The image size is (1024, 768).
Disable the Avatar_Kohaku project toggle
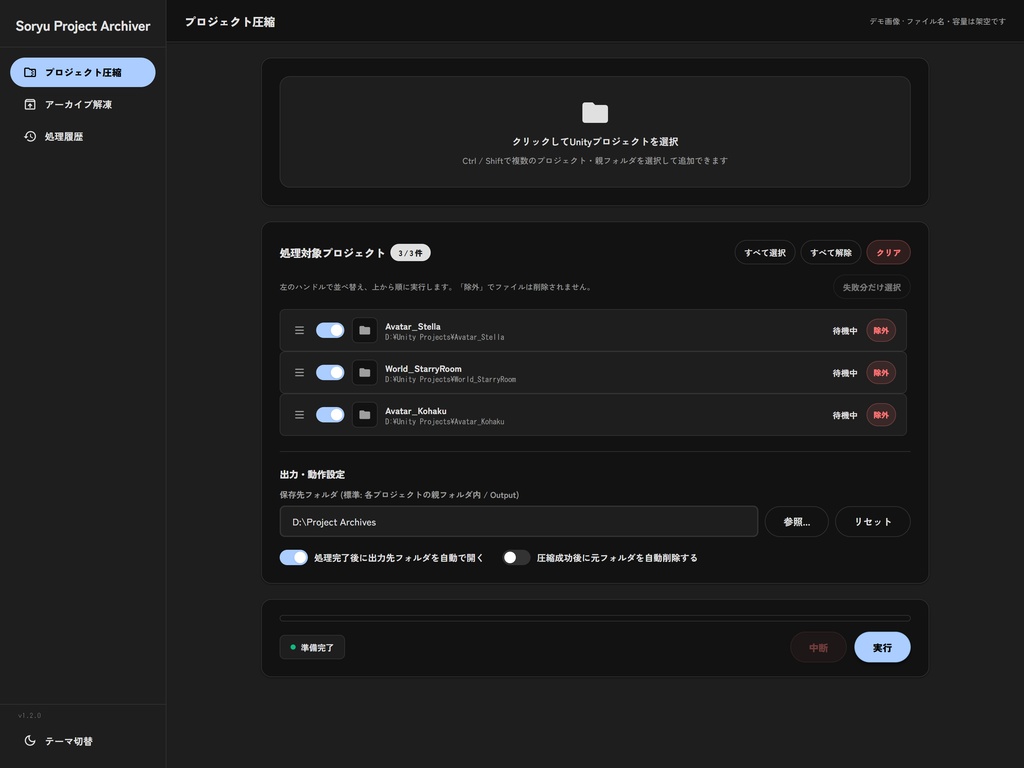click(330, 415)
